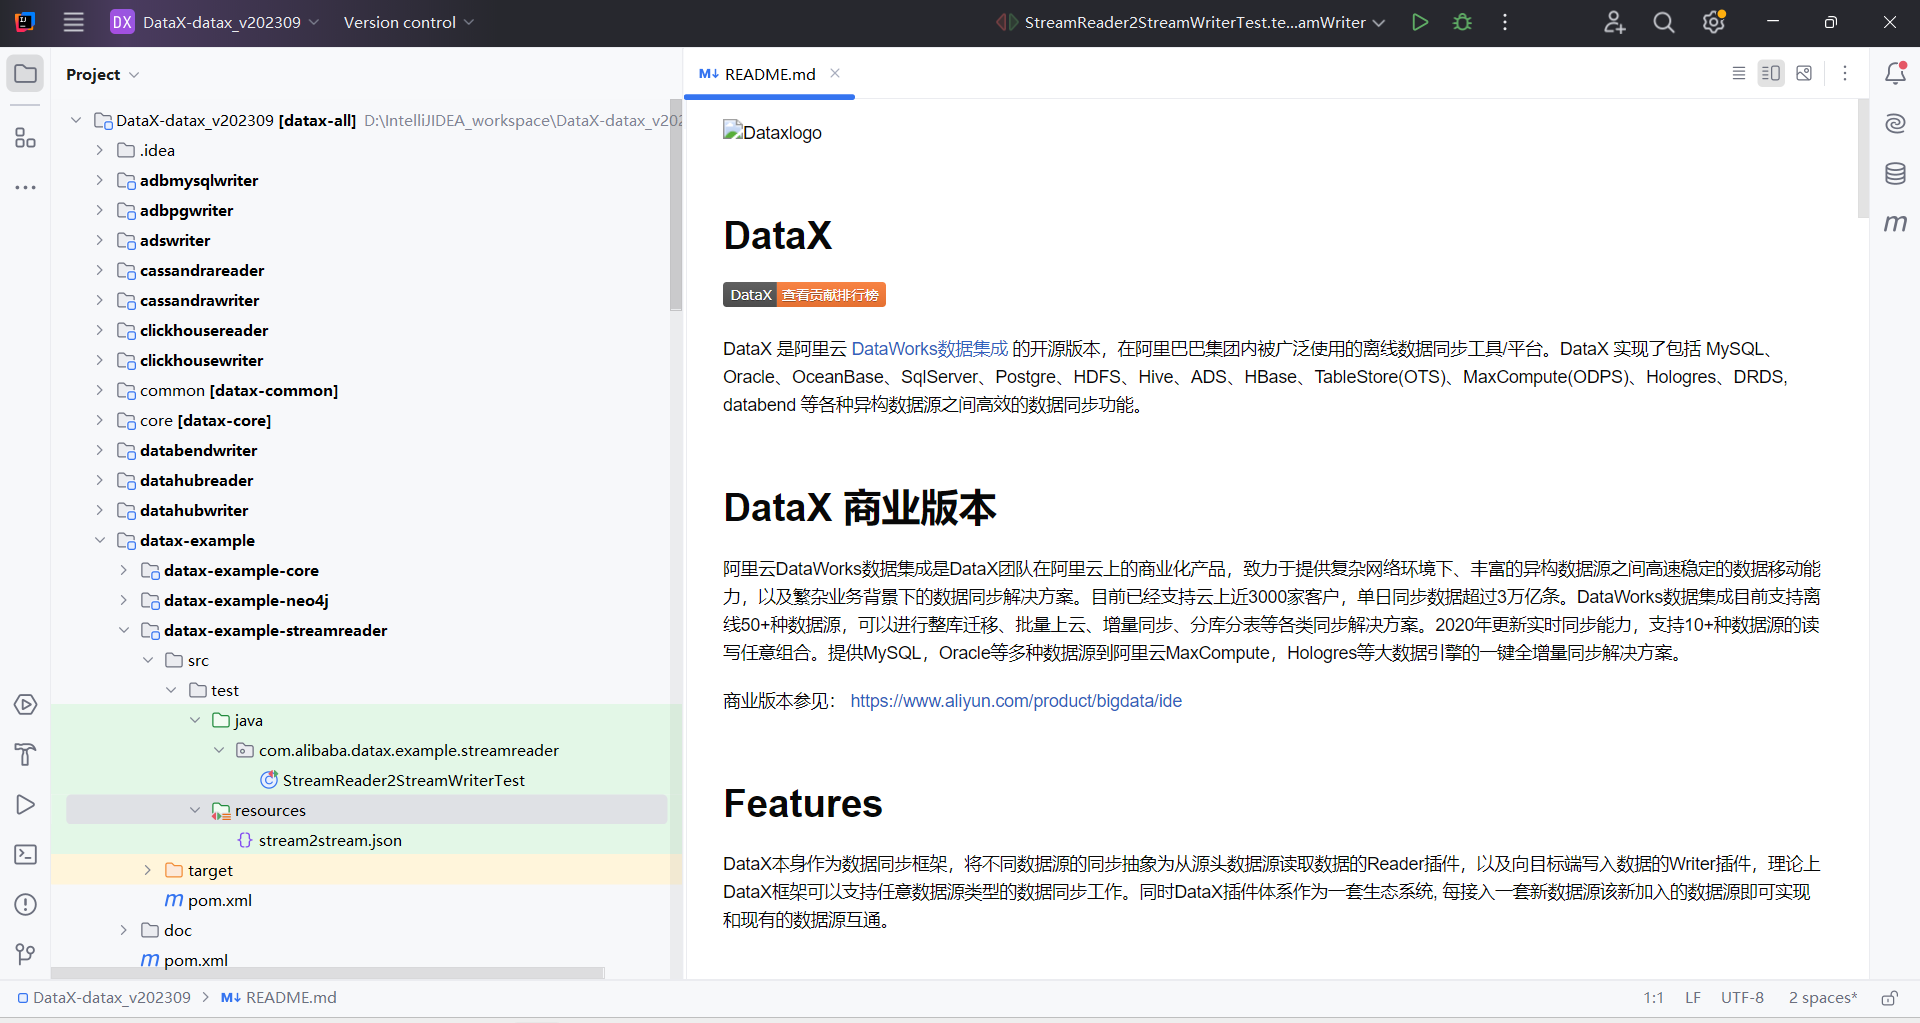Image resolution: width=1920 pixels, height=1023 pixels.
Task: Open the Notifications bell
Action: click(1896, 72)
